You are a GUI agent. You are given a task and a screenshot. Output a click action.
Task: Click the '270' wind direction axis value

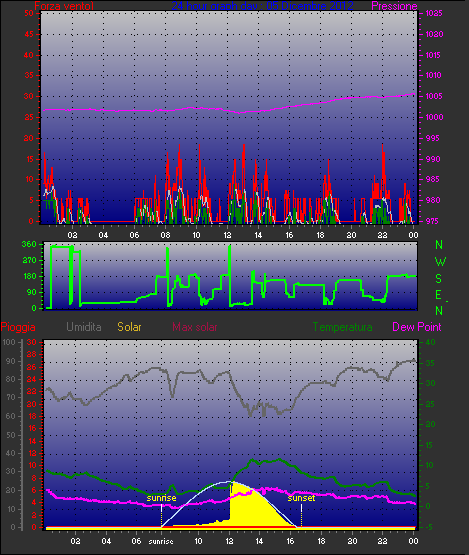(x=29, y=261)
